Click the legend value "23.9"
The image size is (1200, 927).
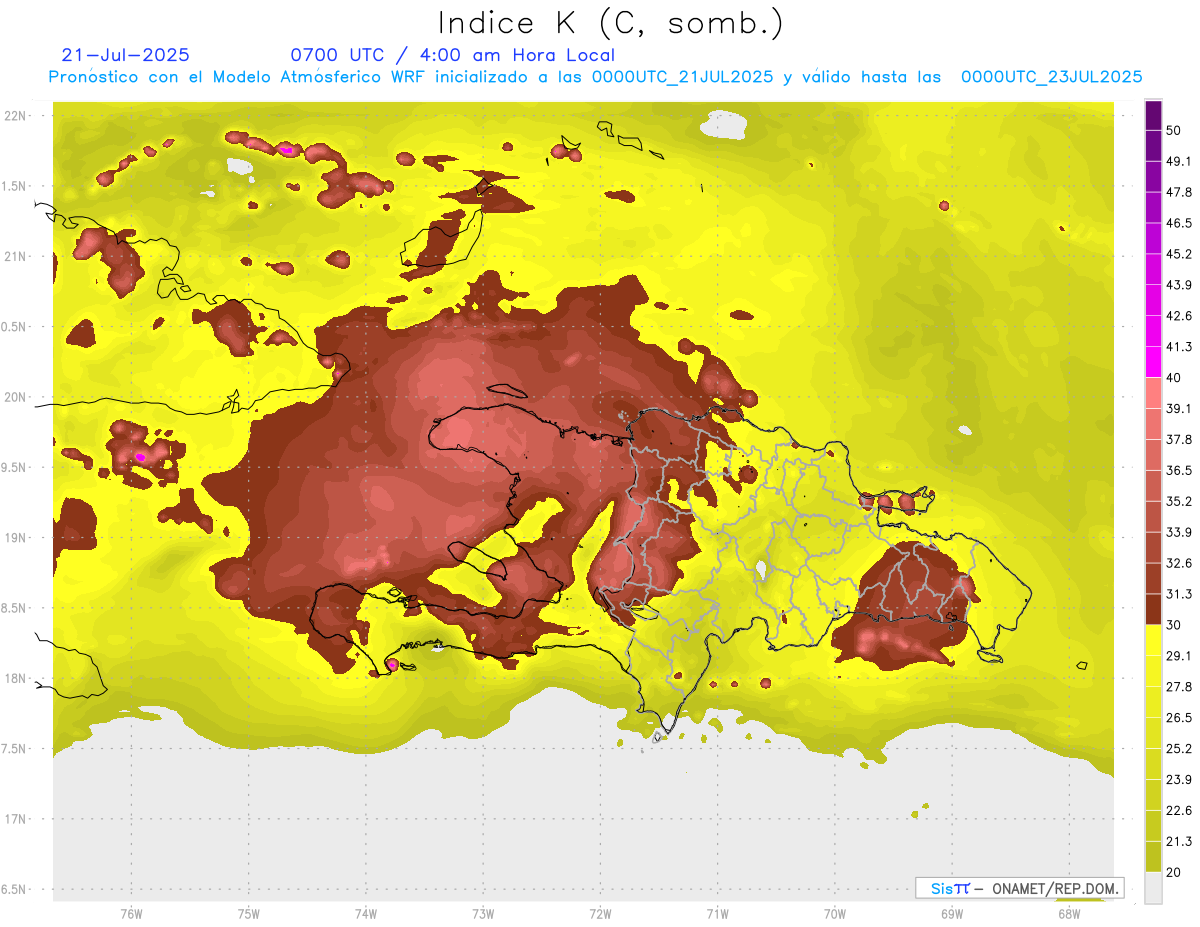click(1179, 779)
